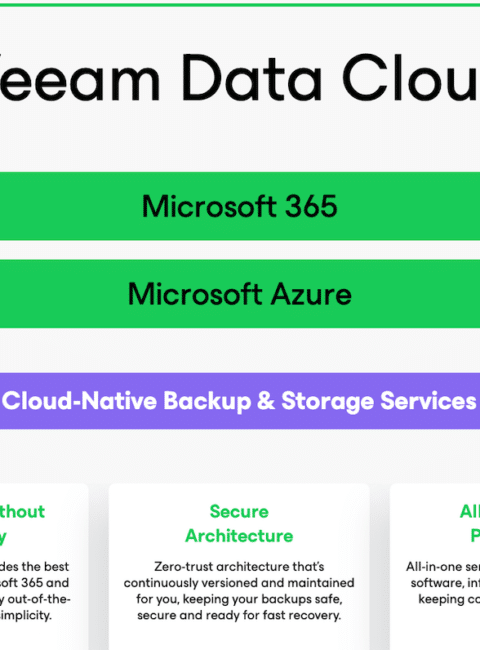The height and width of the screenshot is (650, 480).
Task: Click the "for you, keeping your backups safe," line
Action: (239, 599)
